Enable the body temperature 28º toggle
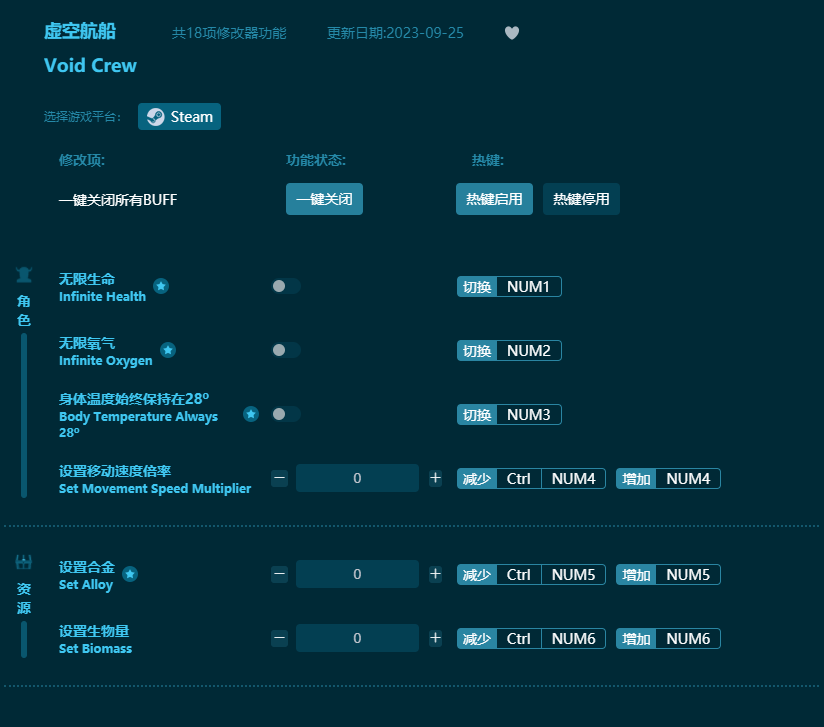The height and width of the screenshot is (727, 824). (285, 414)
